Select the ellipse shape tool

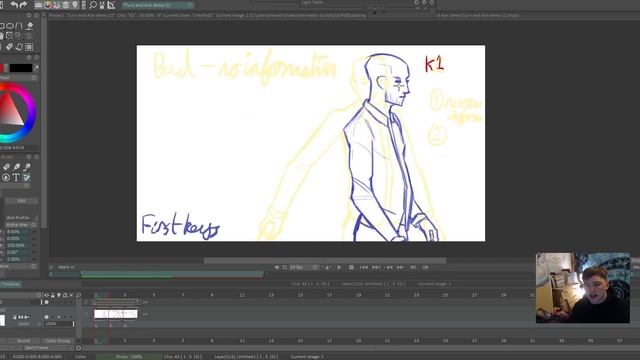pos(10,26)
